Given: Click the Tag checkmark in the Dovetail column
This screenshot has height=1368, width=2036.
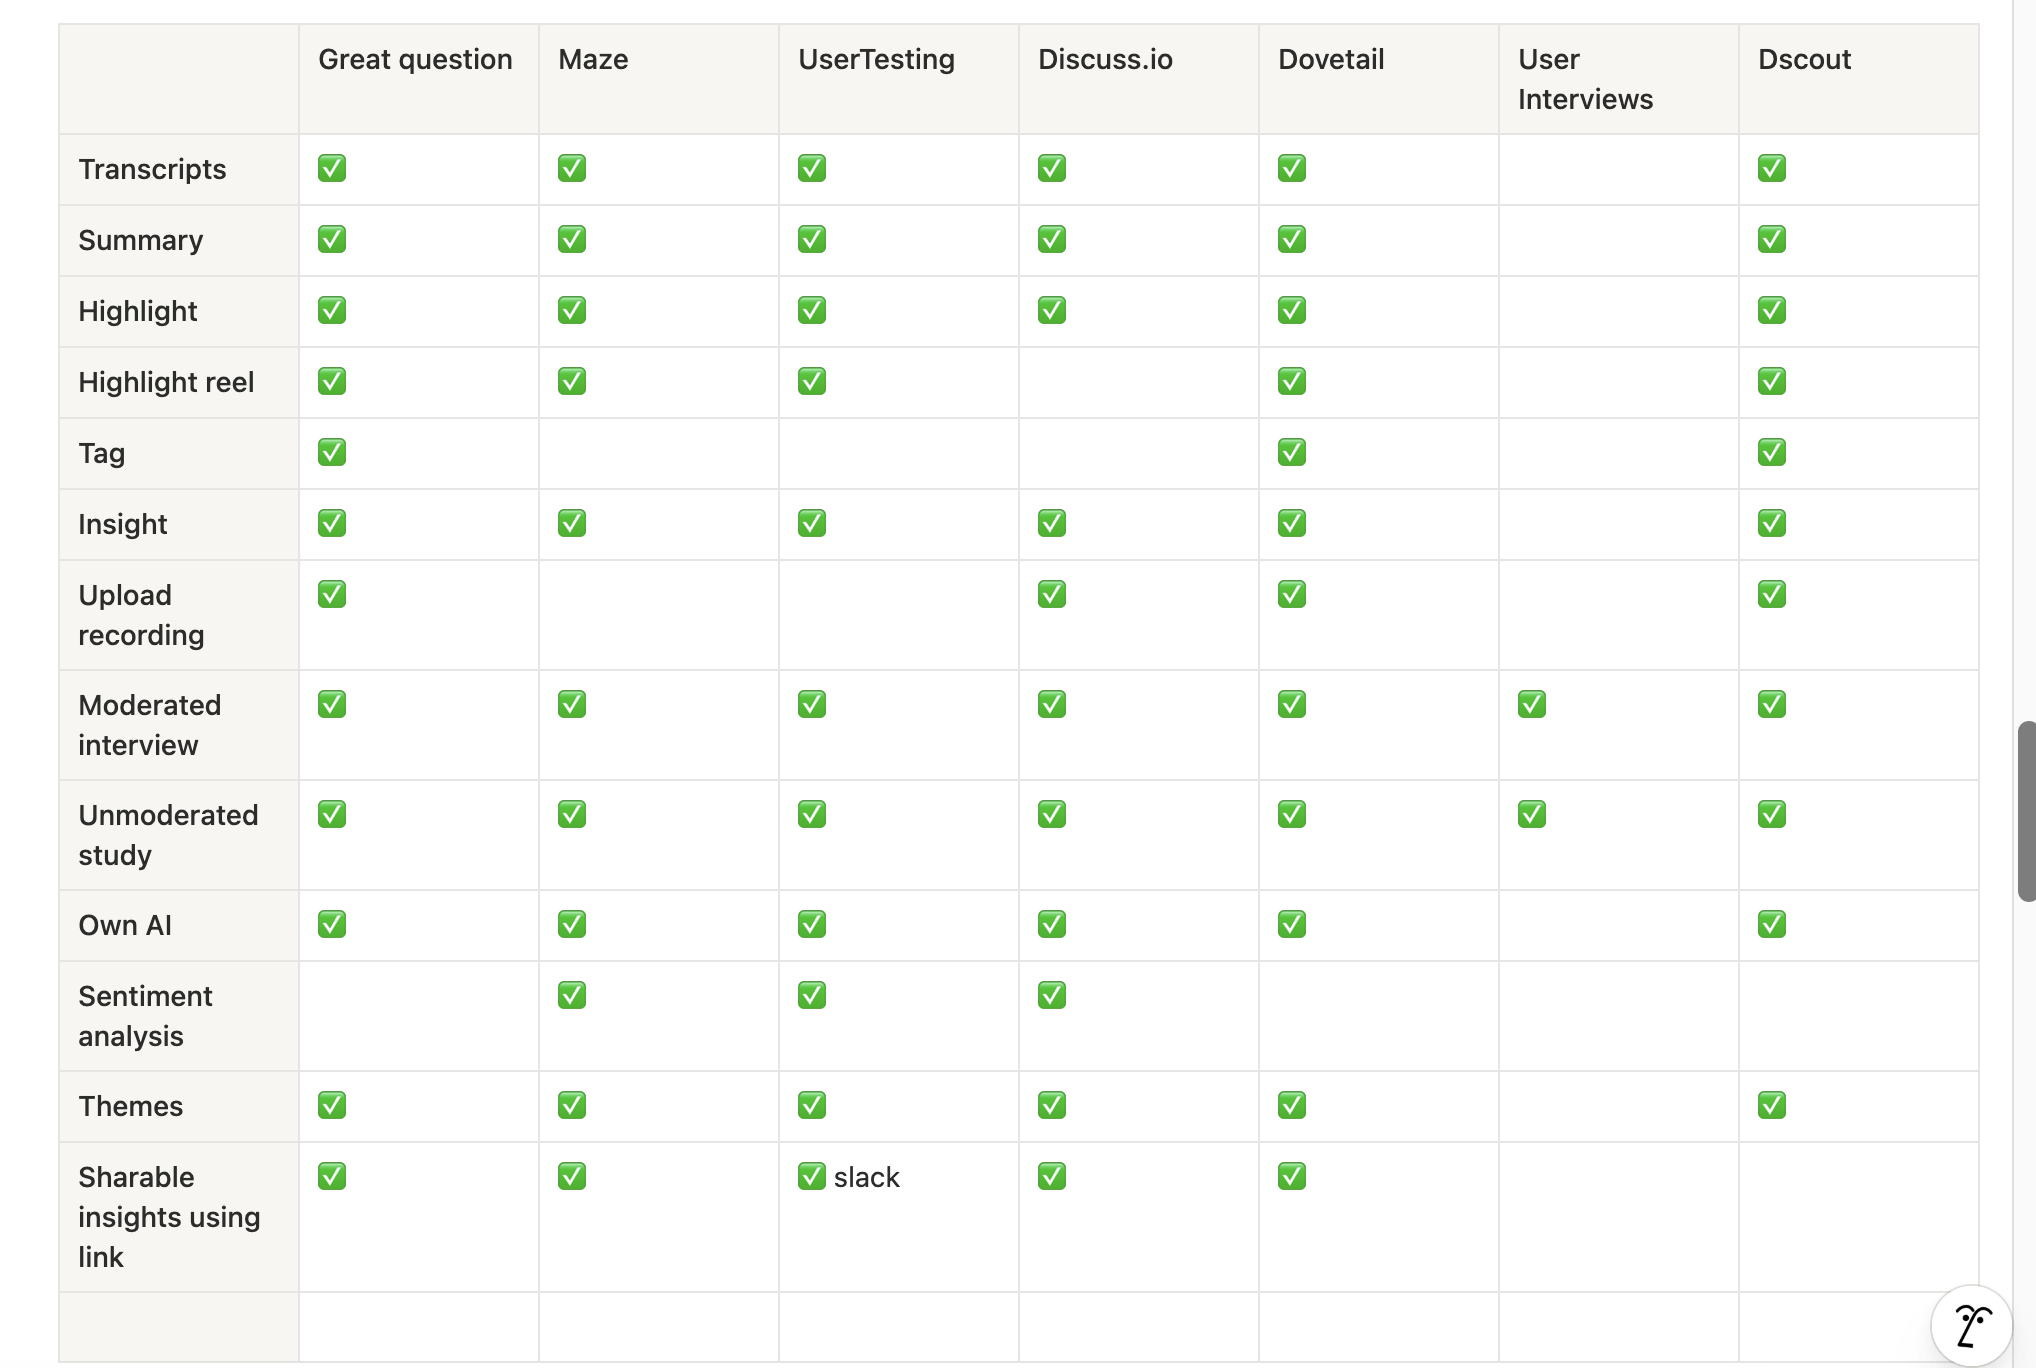Looking at the screenshot, I should click(1291, 452).
